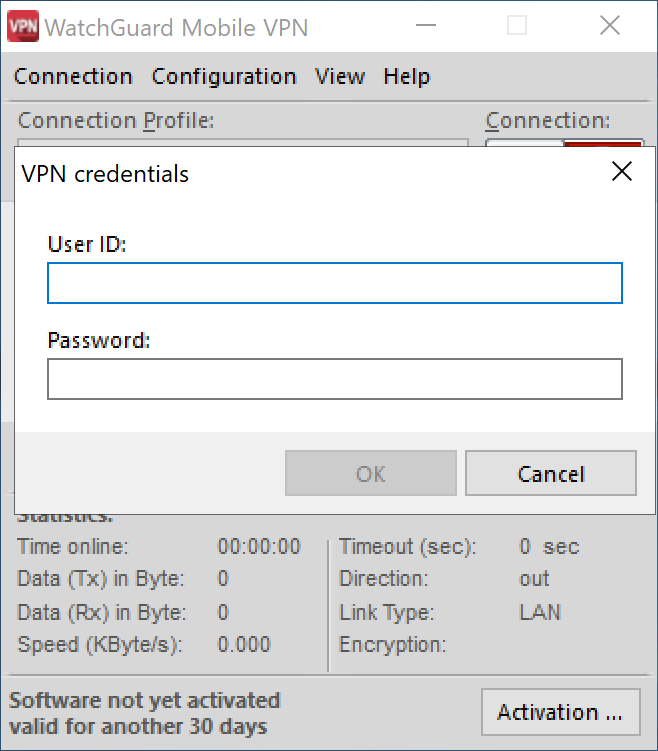Screen dimensions: 658x751
Task: Click the red VPN icon in title bar
Action: pos(22,26)
